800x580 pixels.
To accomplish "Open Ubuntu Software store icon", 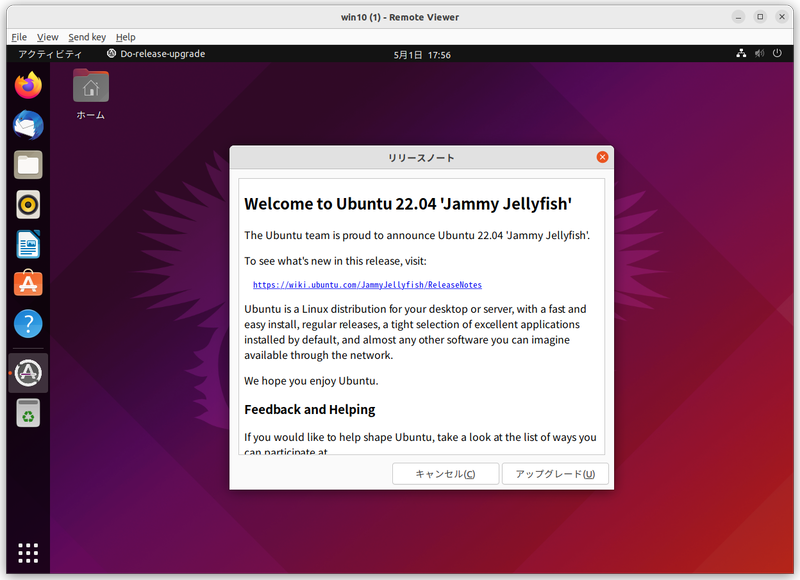I will 28,284.
